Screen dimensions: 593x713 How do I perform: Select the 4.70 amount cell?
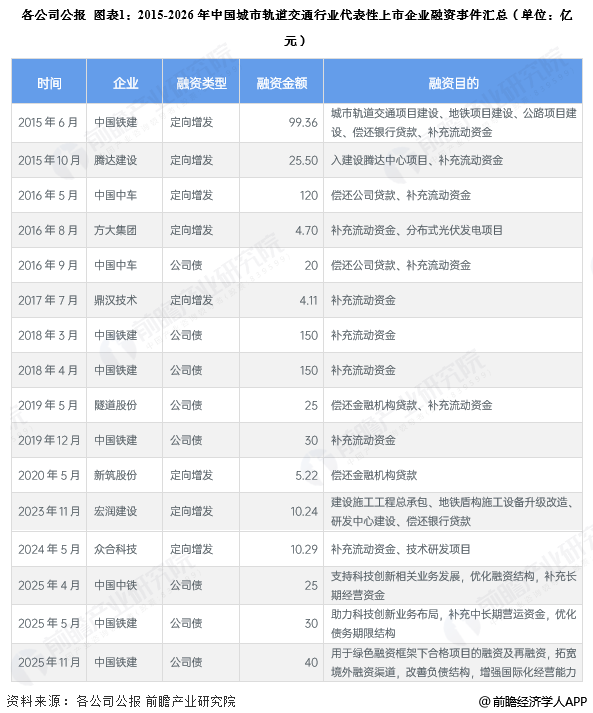pyautogui.click(x=281, y=230)
